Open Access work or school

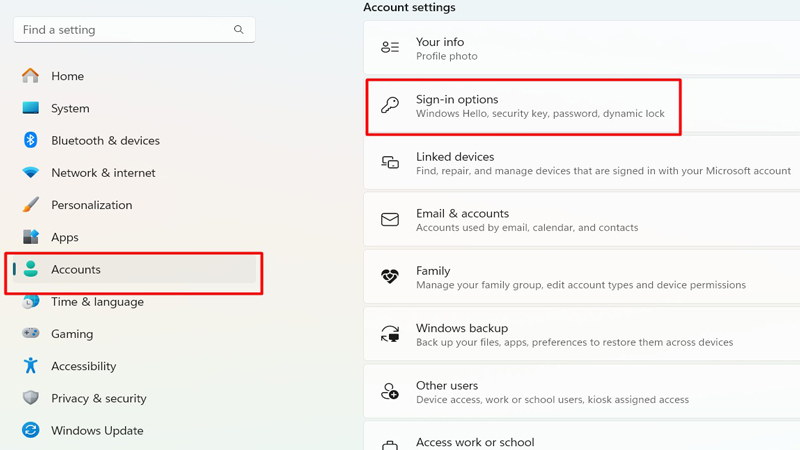point(582,436)
